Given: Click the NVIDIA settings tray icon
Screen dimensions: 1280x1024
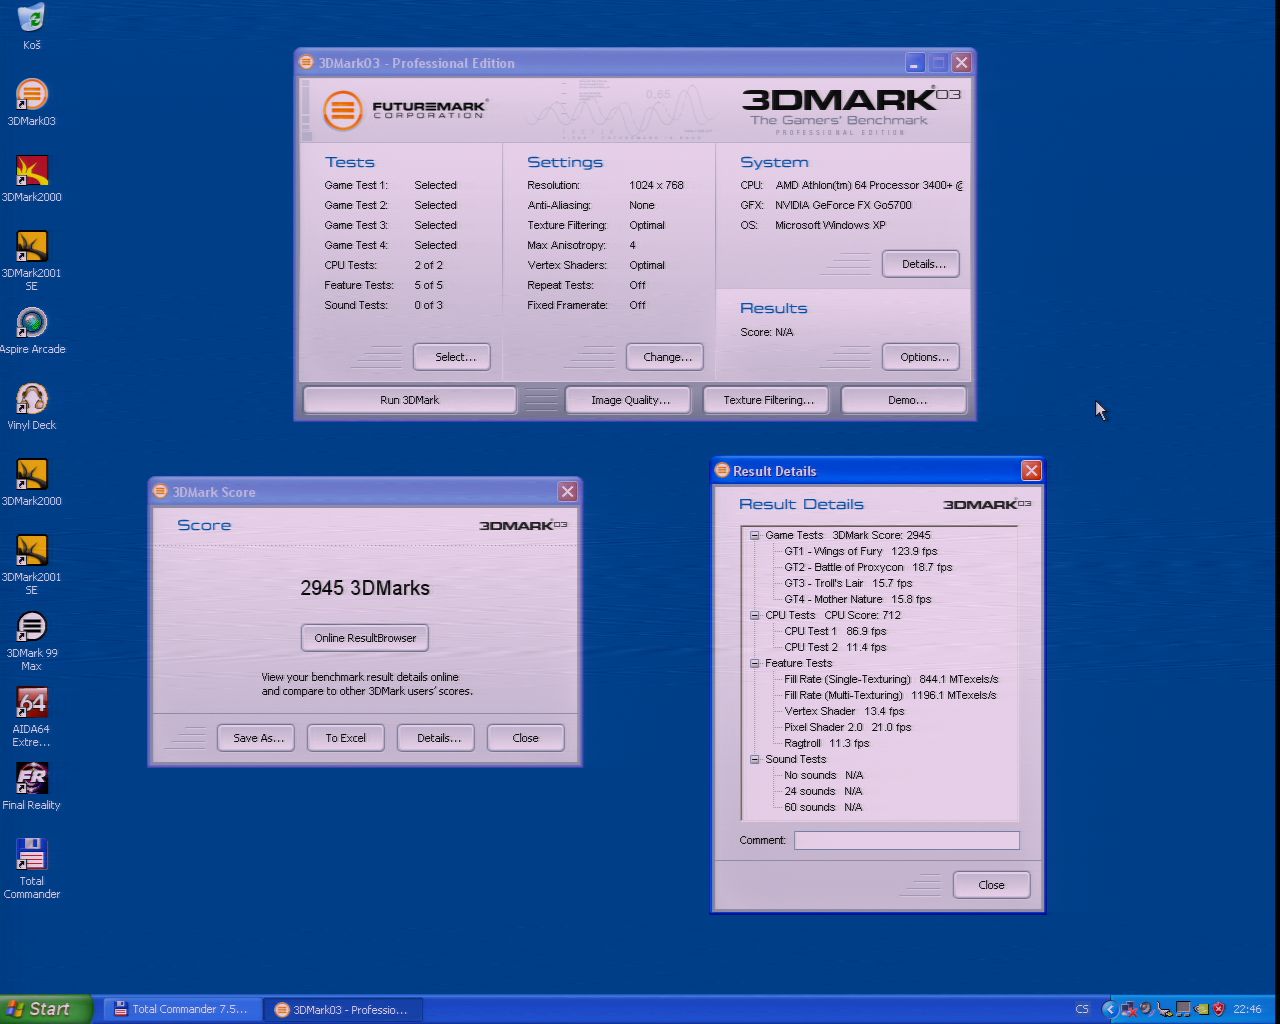Looking at the screenshot, I should coord(1201,1009).
